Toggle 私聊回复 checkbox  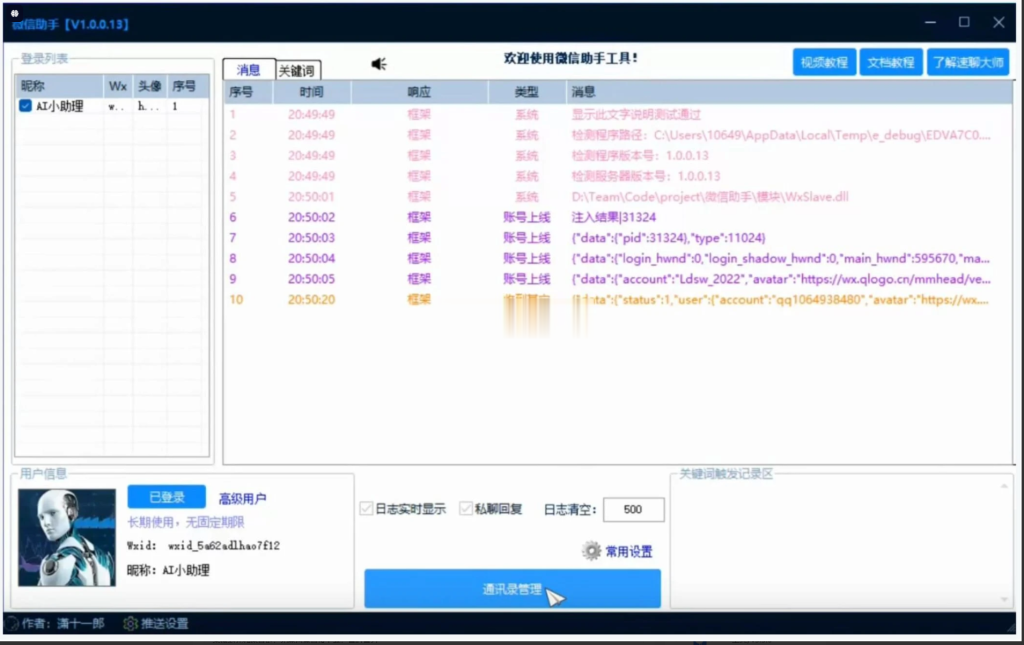[x=466, y=509]
